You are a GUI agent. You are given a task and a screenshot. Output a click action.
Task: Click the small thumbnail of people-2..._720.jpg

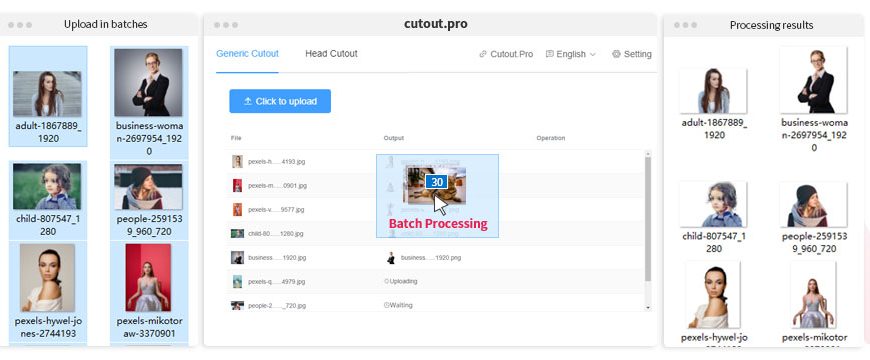tap(237, 305)
